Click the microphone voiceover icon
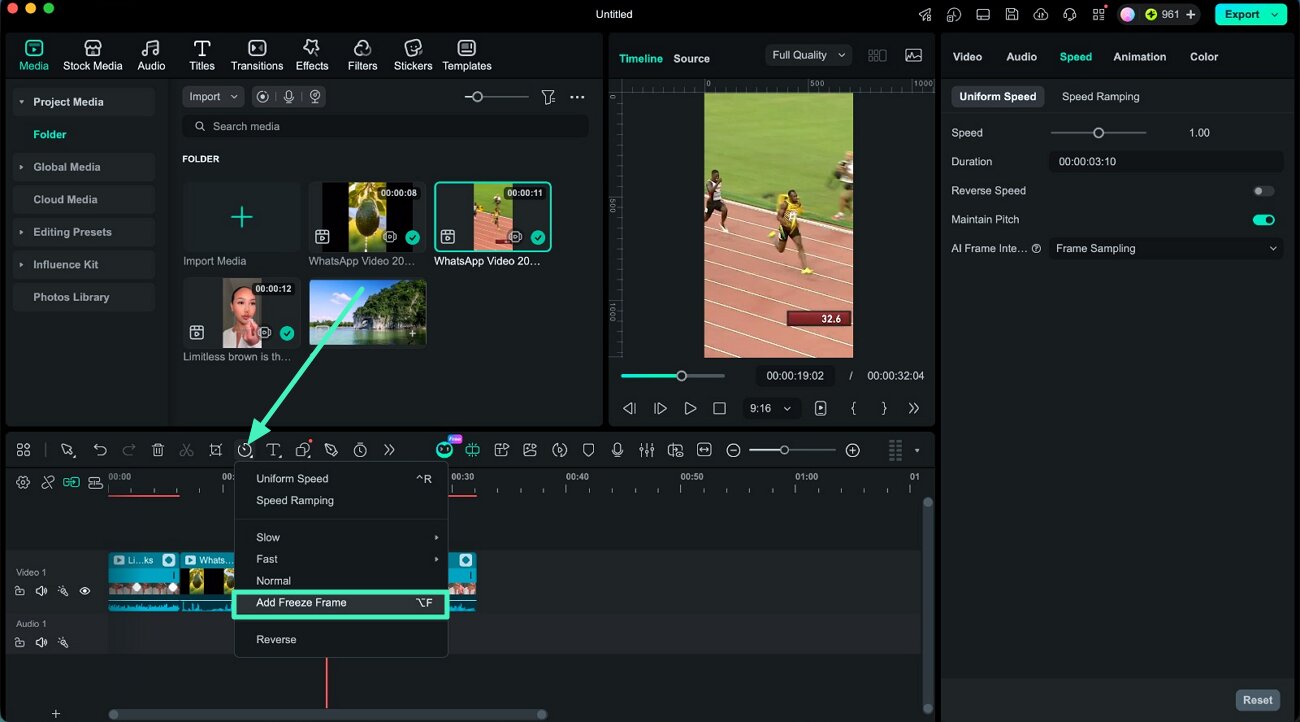 617,450
